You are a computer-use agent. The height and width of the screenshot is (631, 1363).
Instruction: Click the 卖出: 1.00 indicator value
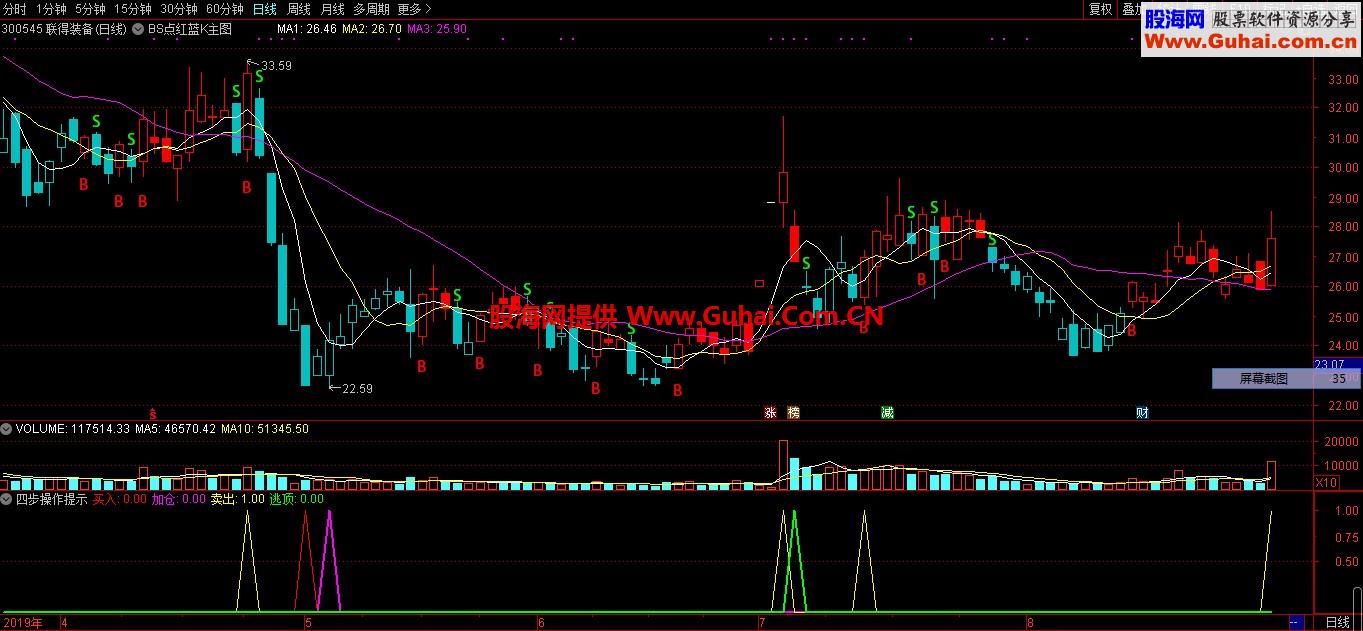pyautogui.click(x=237, y=498)
